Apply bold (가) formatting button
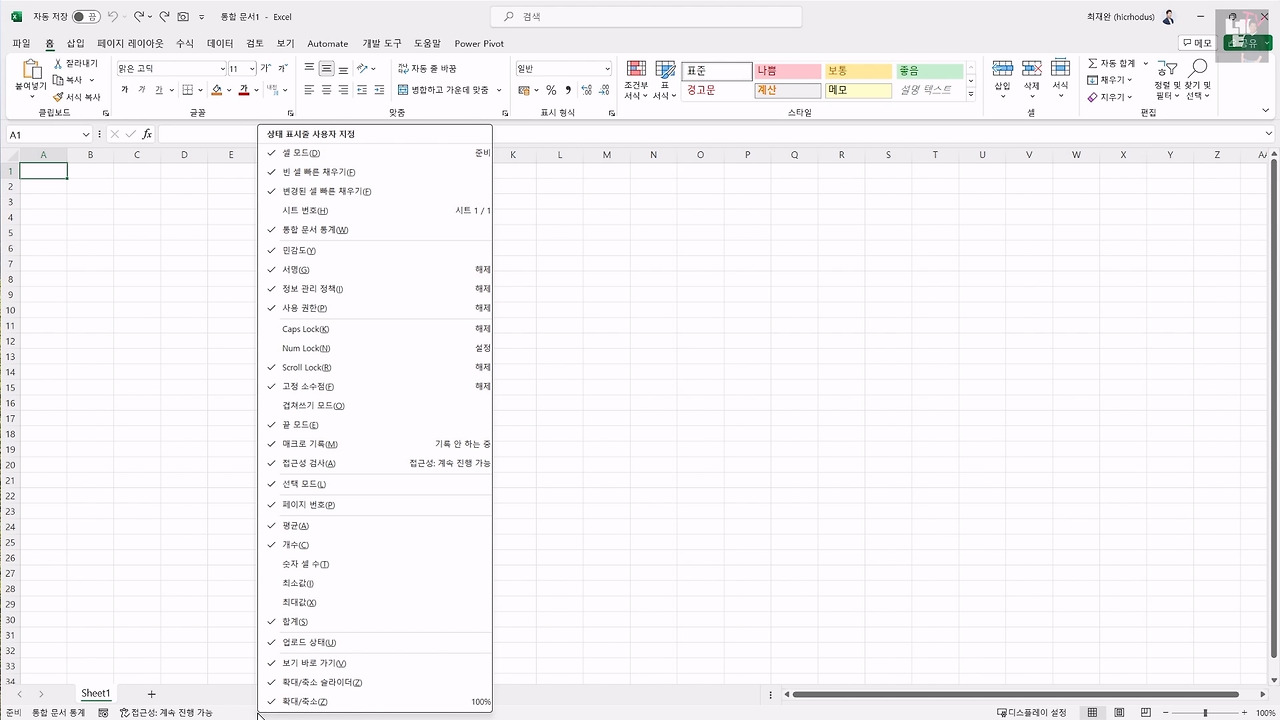The image size is (1280, 720). coord(125,90)
